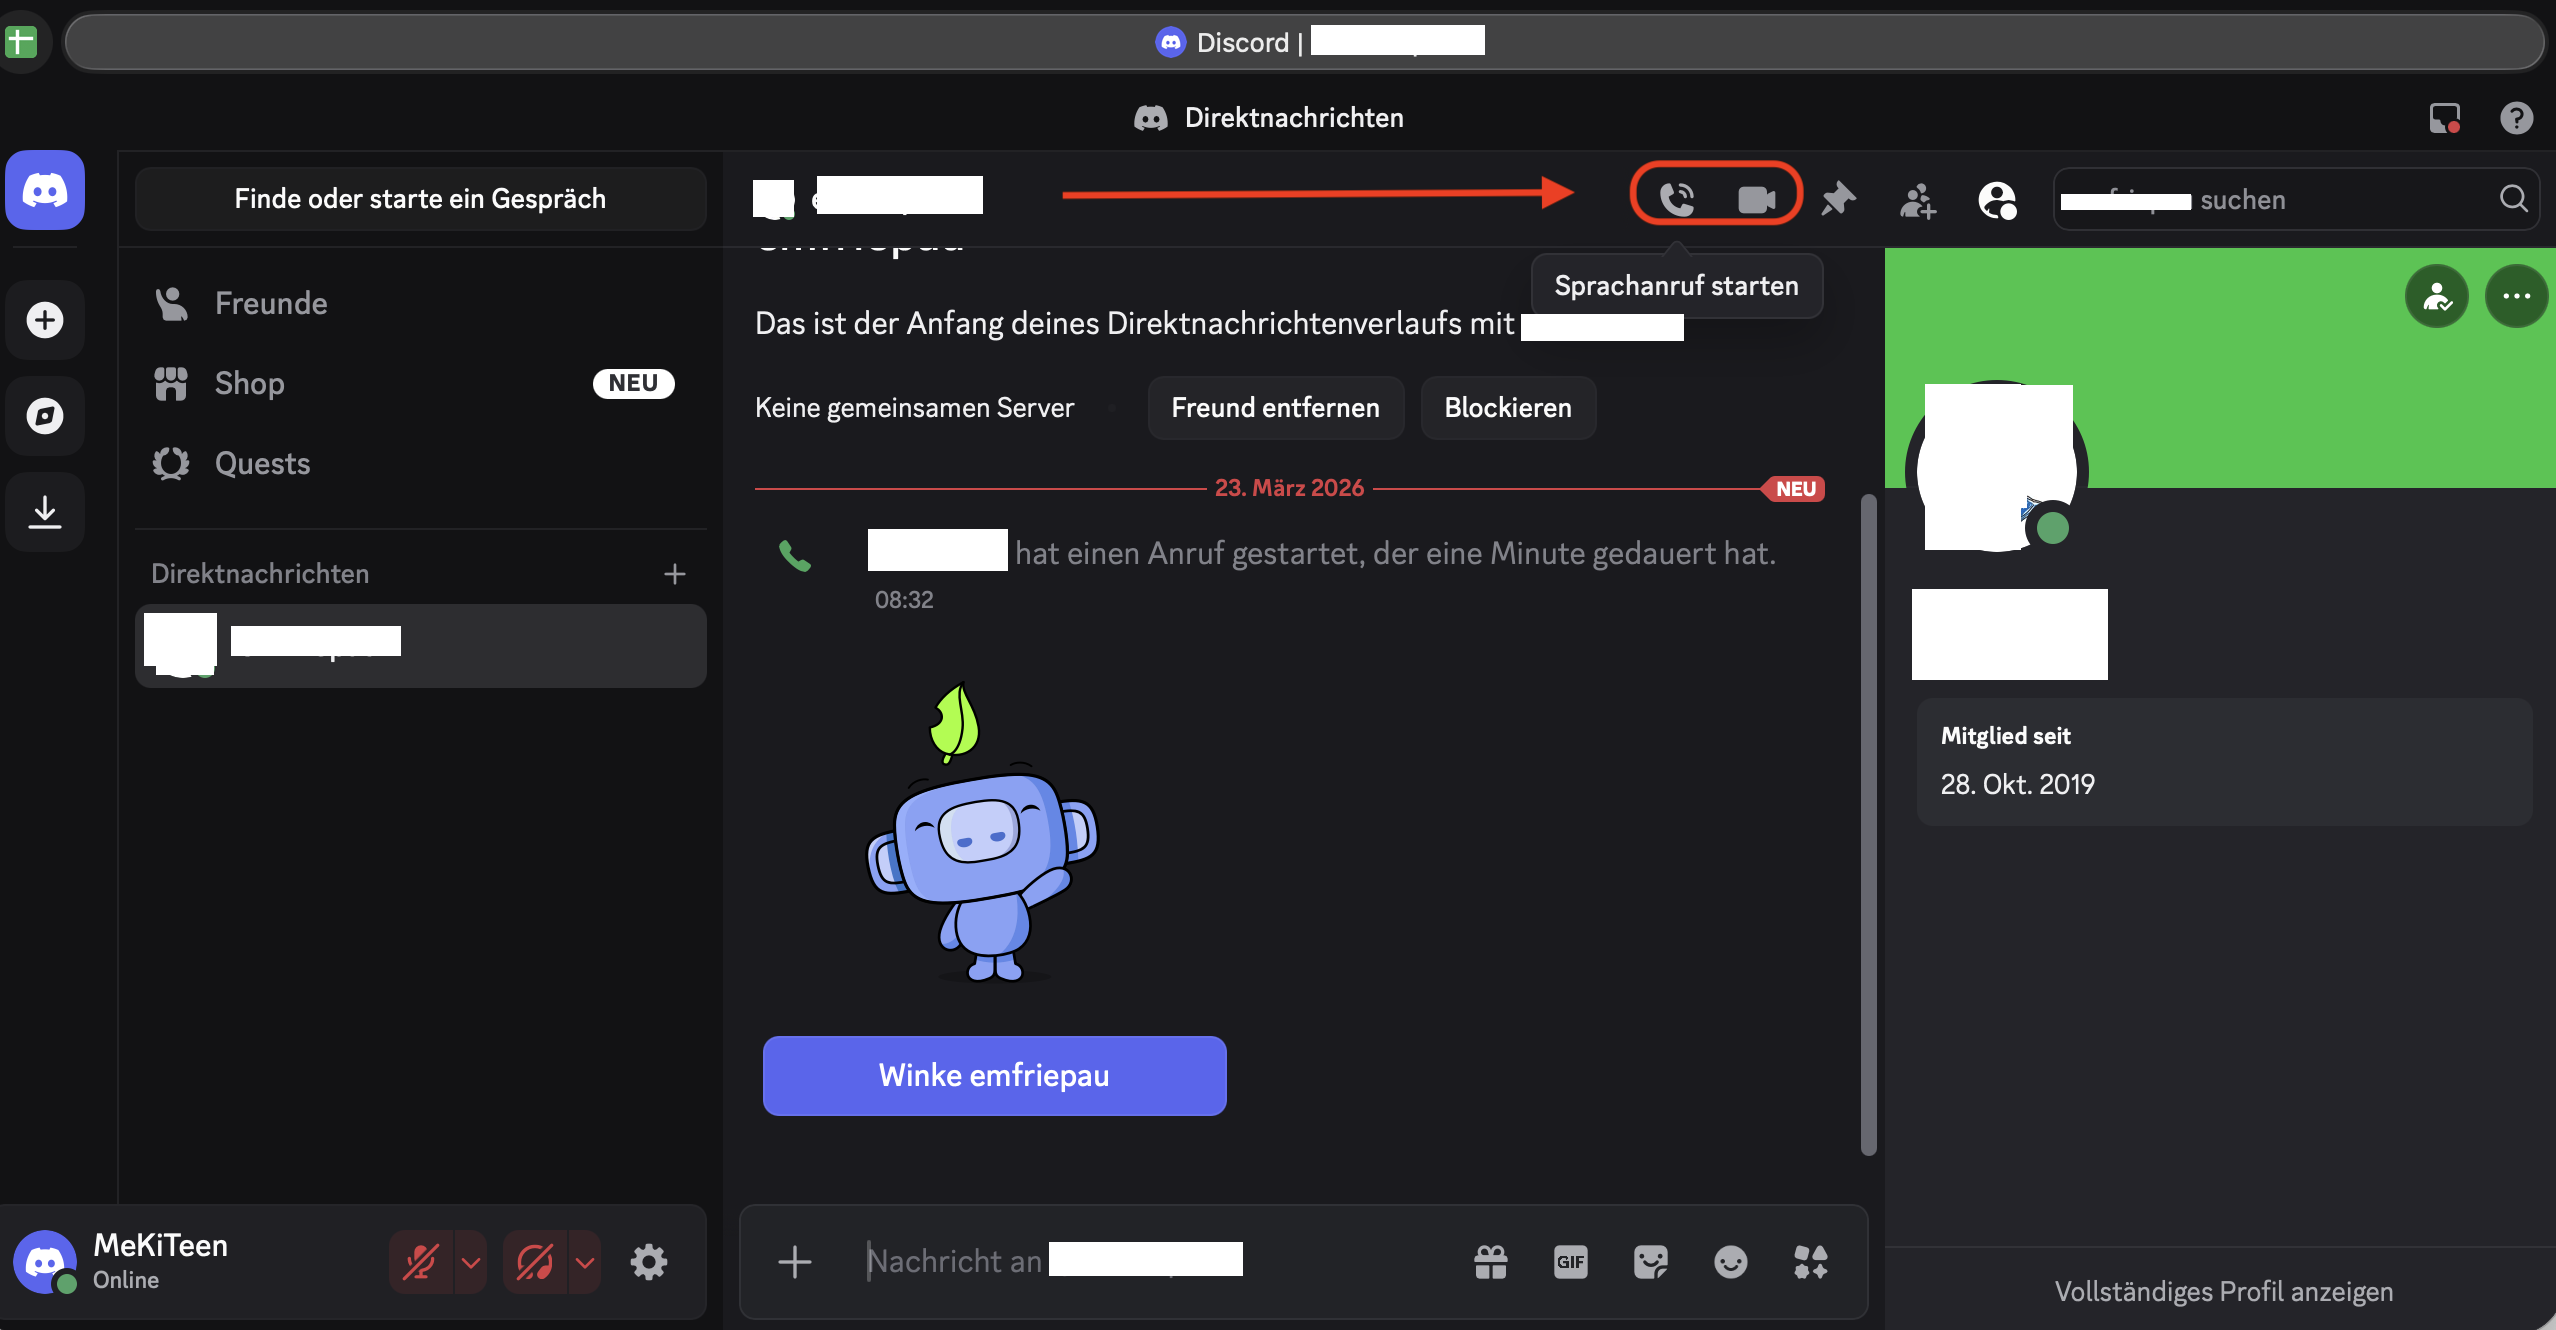Open the GIF picker
This screenshot has width=2556, height=1330.
(1570, 1262)
